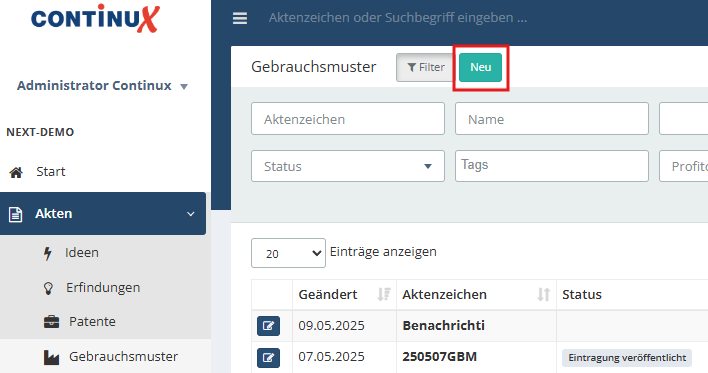Click the Filter button

click(425, 67)
